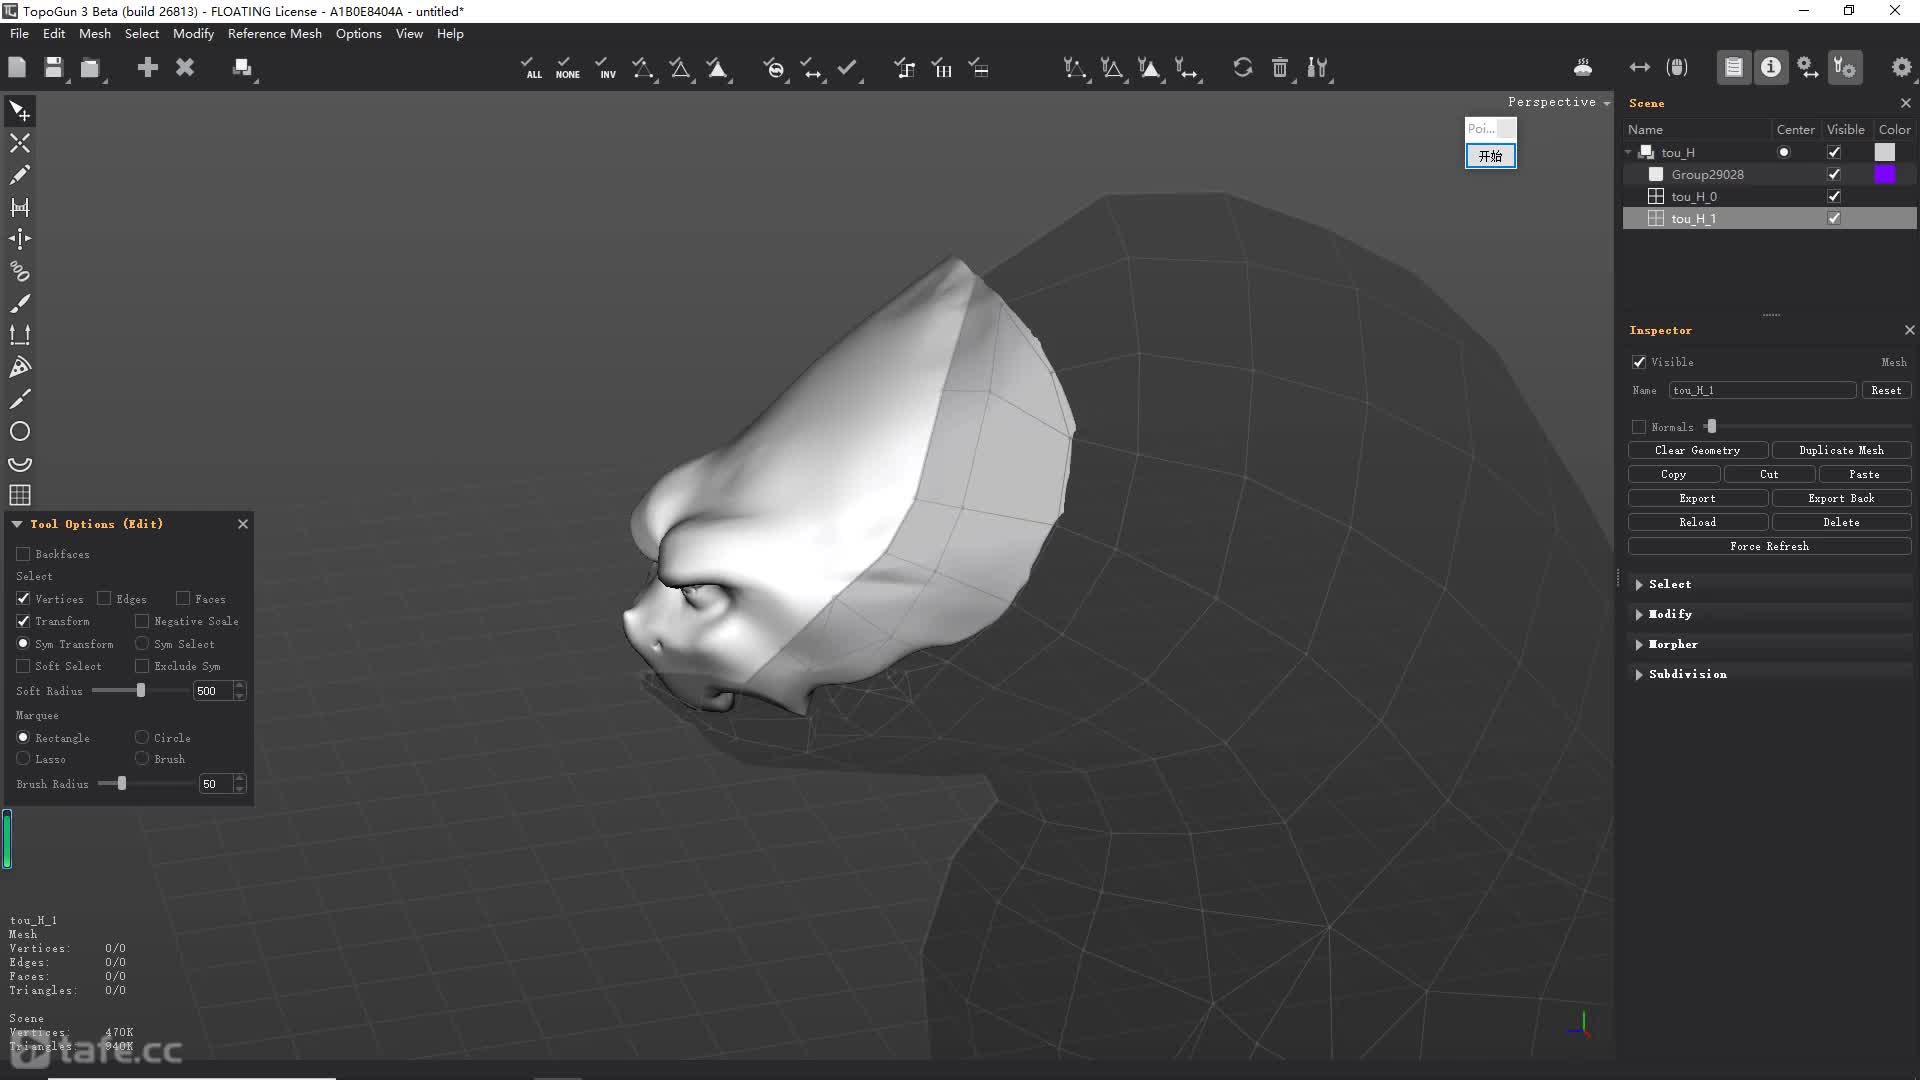Click the Select NONE toolbar icon
The width and height of the screenshot is (1920, 1080).
567,67
